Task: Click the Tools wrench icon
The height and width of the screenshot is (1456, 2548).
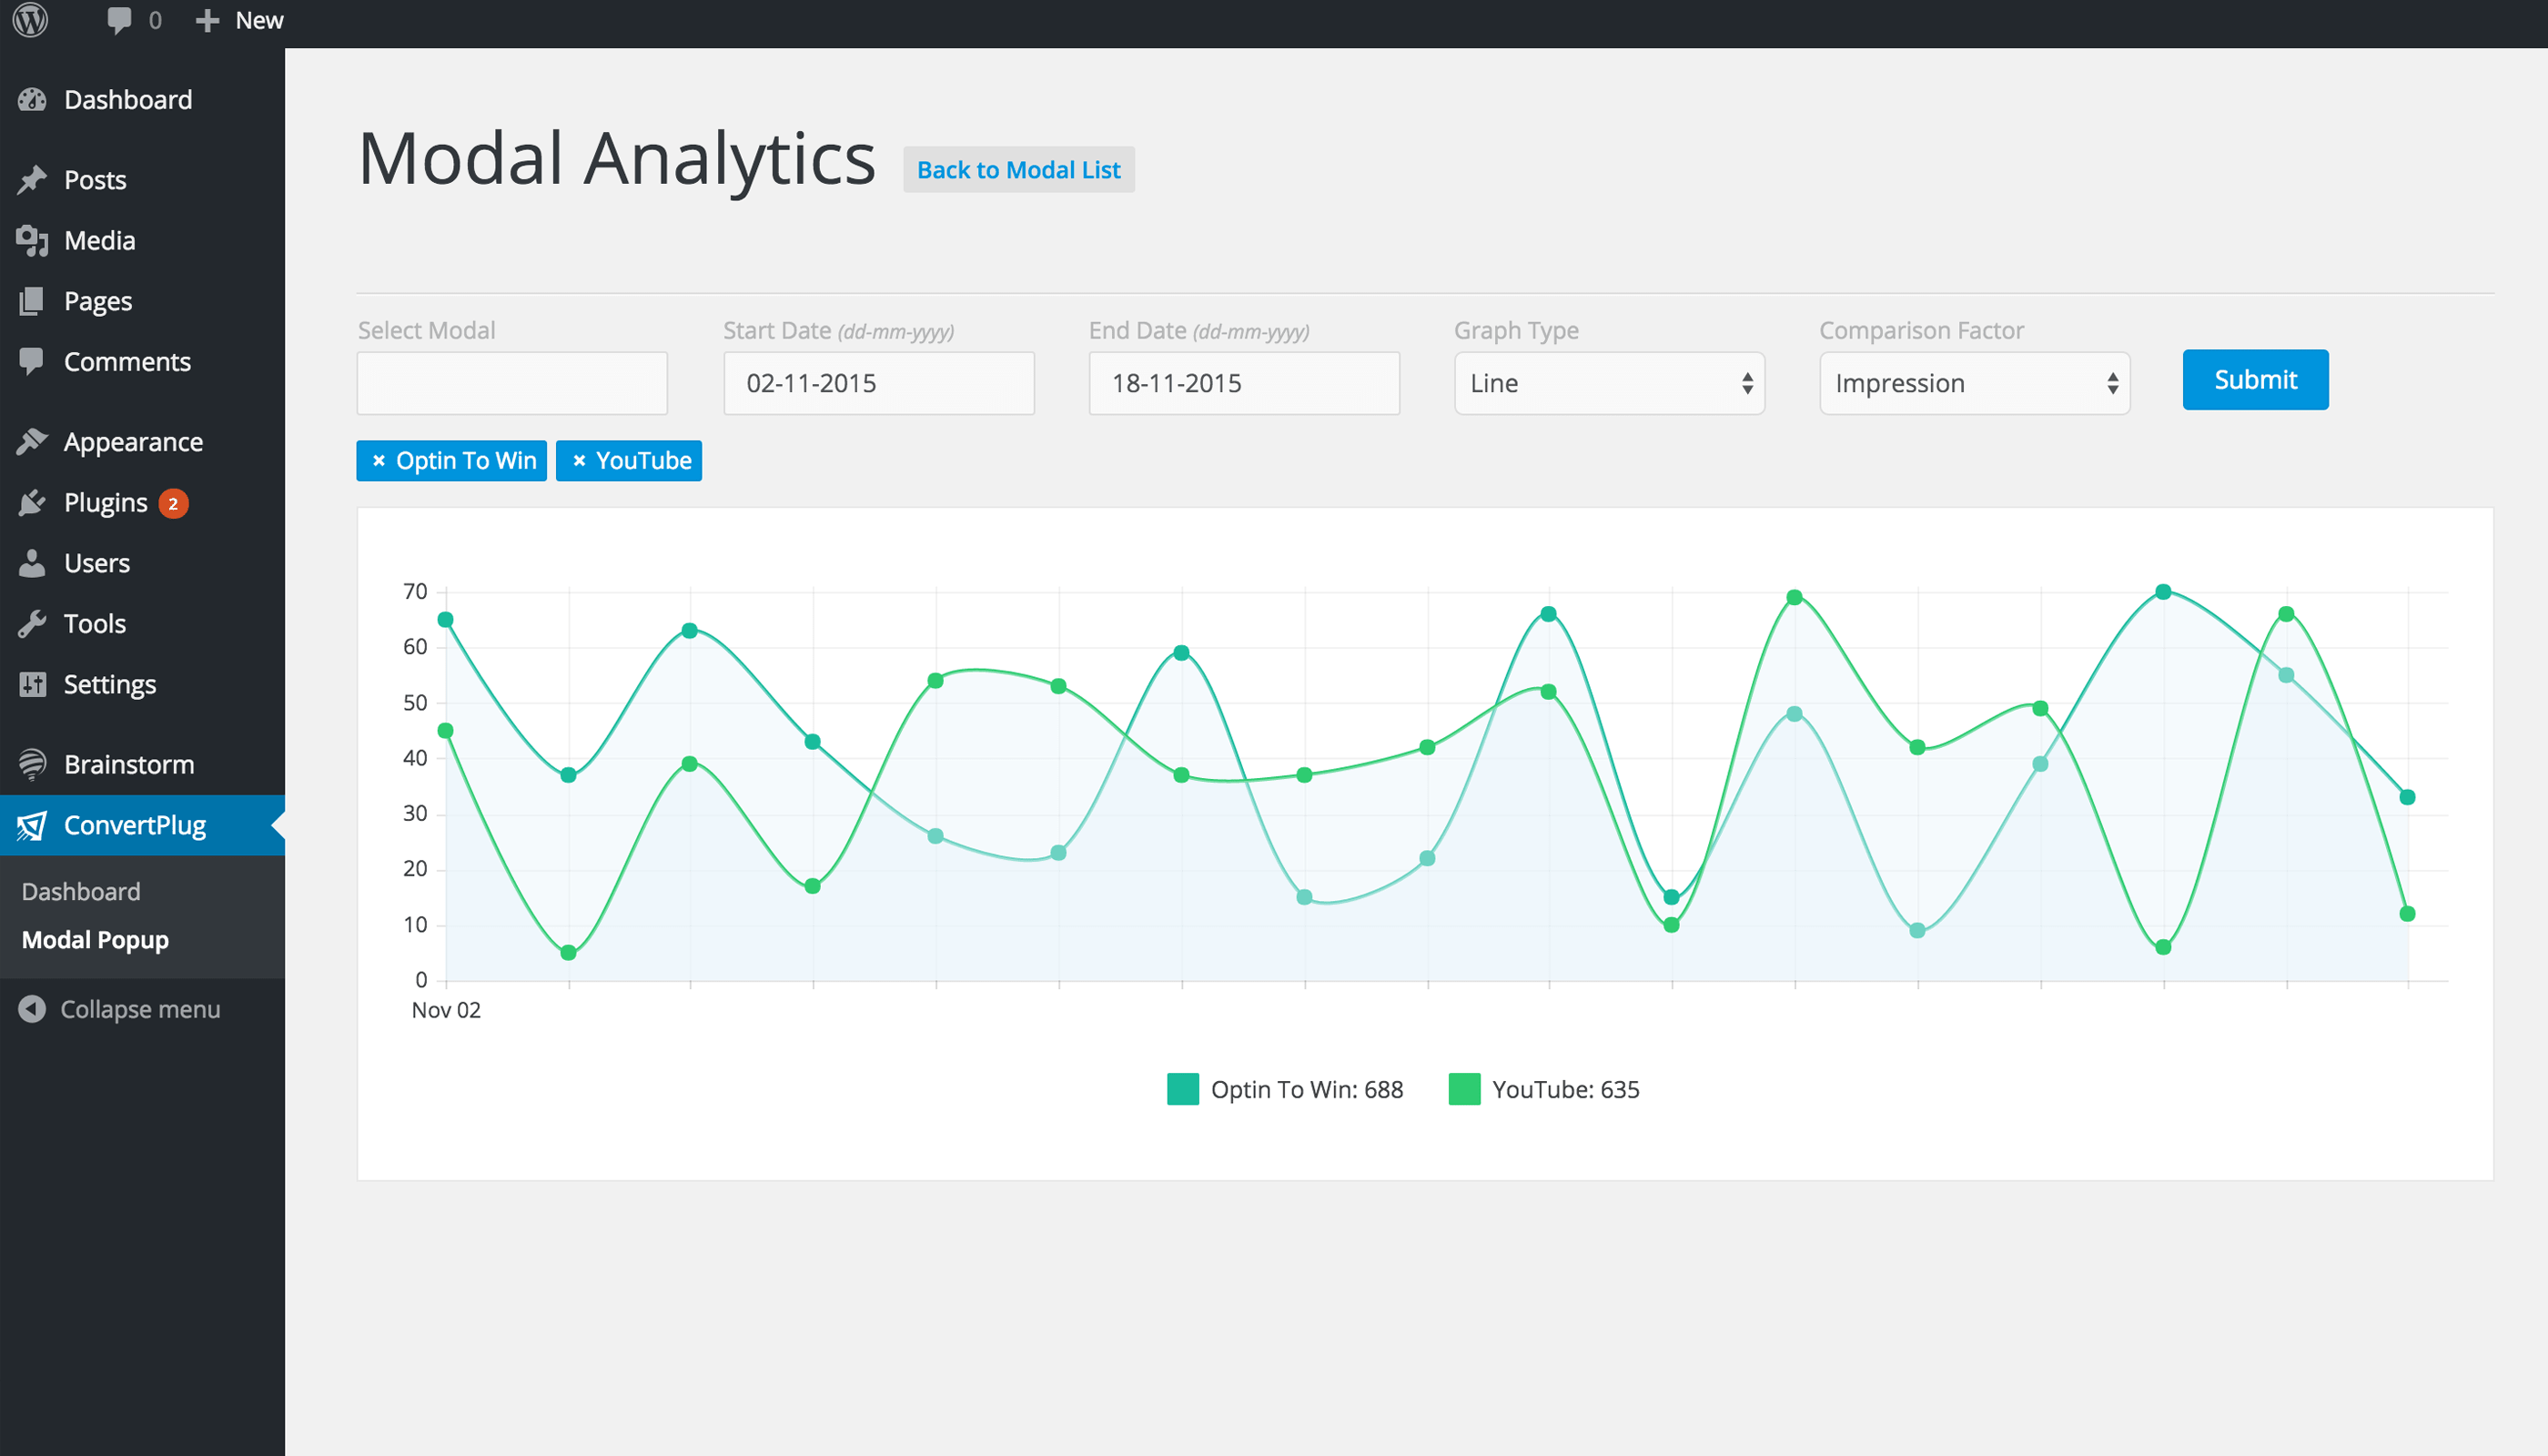Action: tap(32, 624)
